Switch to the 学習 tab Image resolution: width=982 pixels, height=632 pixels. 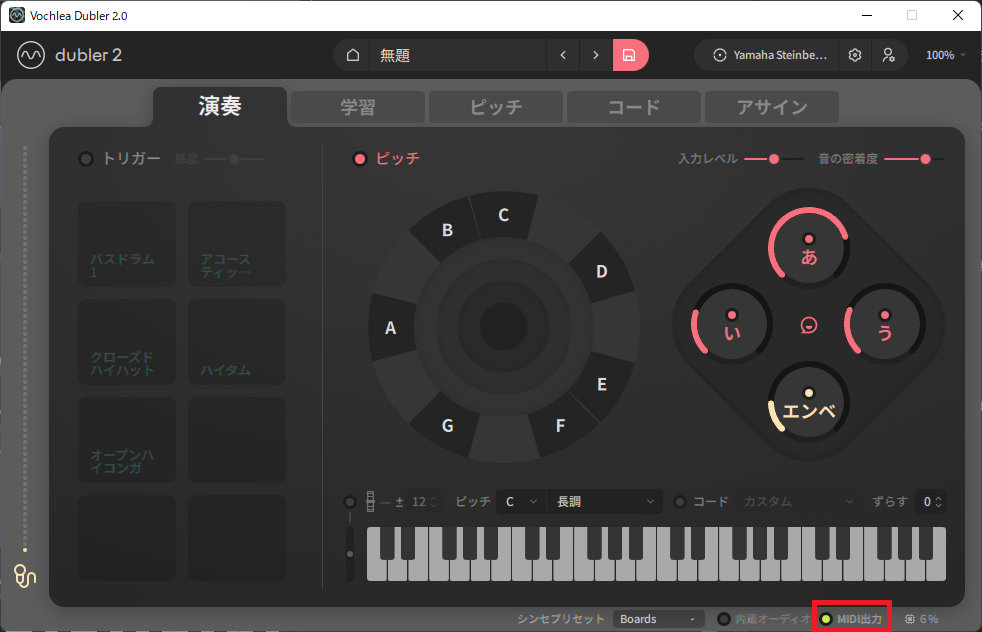[357, 107]
